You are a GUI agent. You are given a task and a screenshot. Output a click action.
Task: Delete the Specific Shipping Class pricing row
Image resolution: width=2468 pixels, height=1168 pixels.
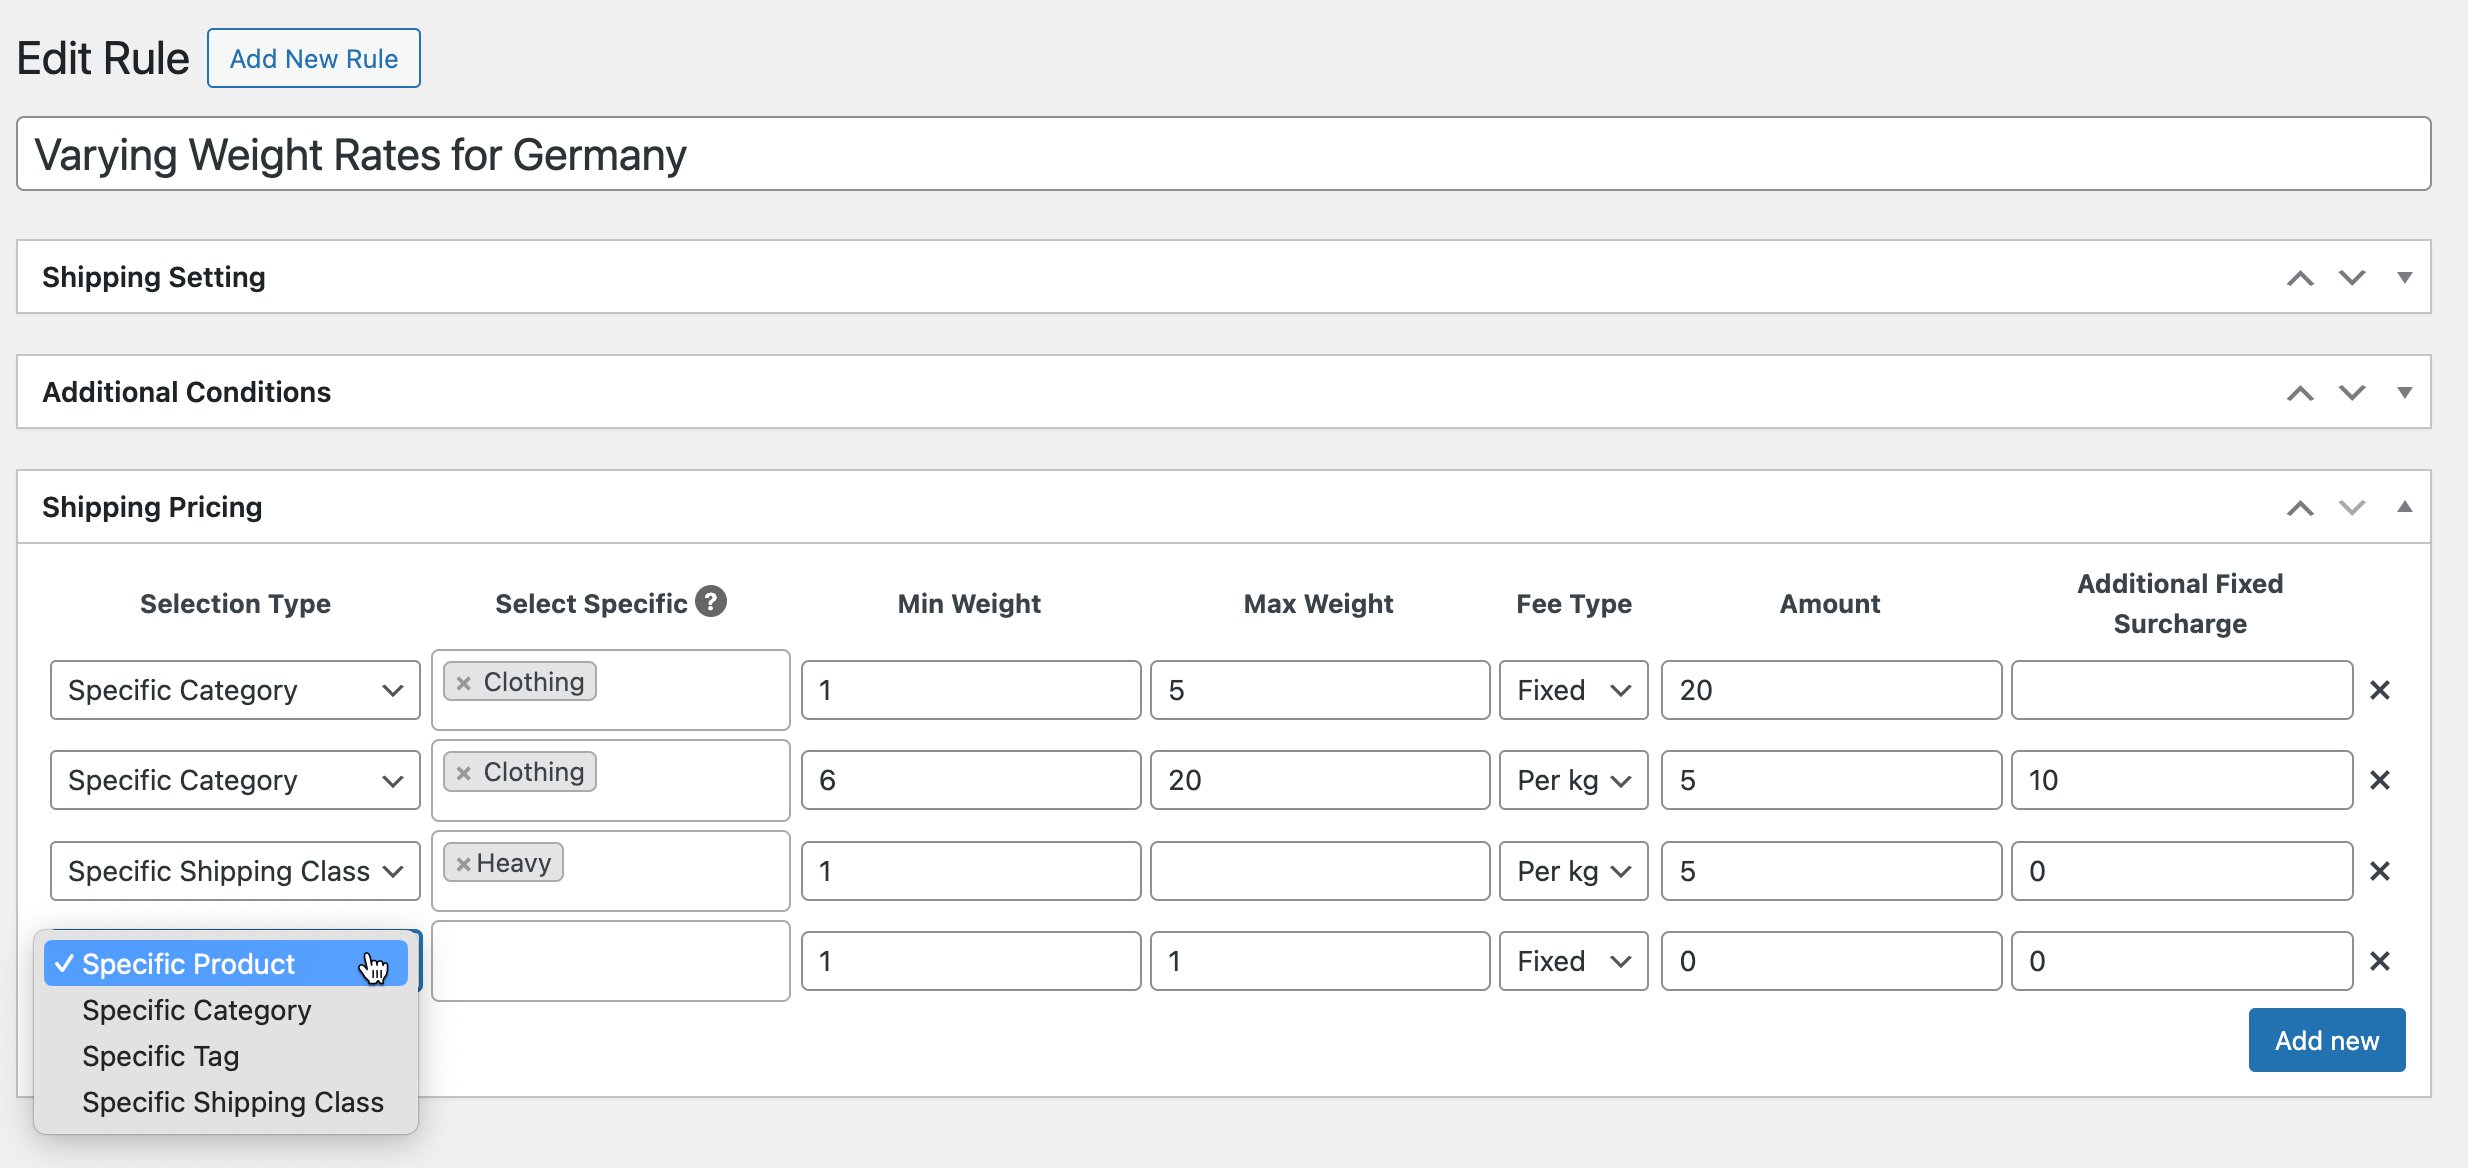pyautogui.click(x=2381, y=871)
